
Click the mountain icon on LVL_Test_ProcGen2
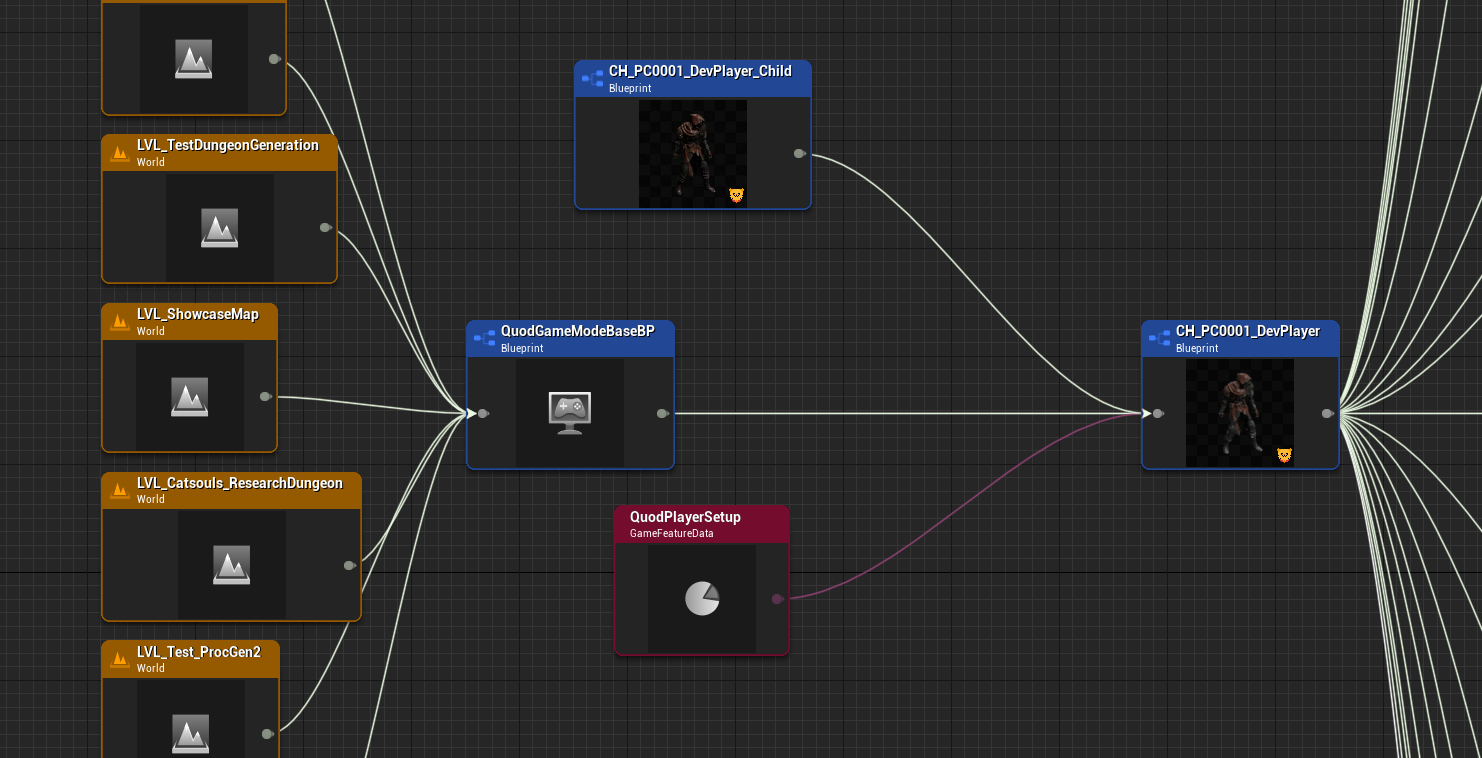tap(190, 732)
